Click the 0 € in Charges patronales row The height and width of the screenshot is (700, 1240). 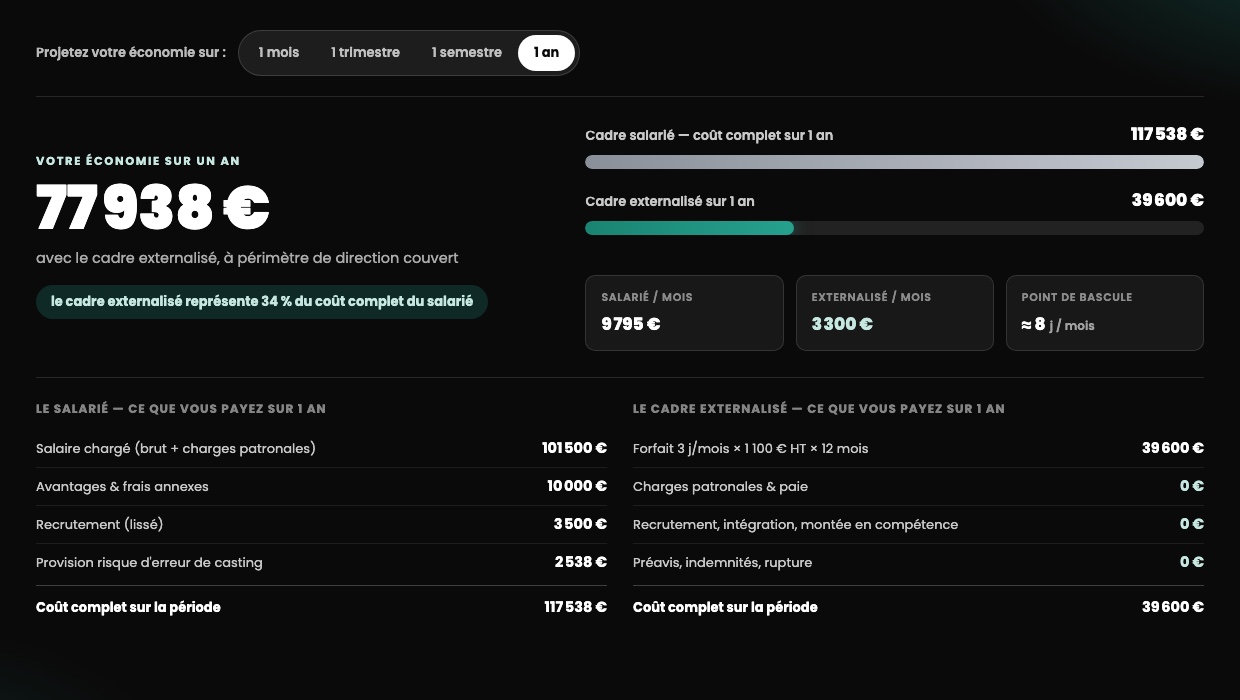(x=1192, y=486)
